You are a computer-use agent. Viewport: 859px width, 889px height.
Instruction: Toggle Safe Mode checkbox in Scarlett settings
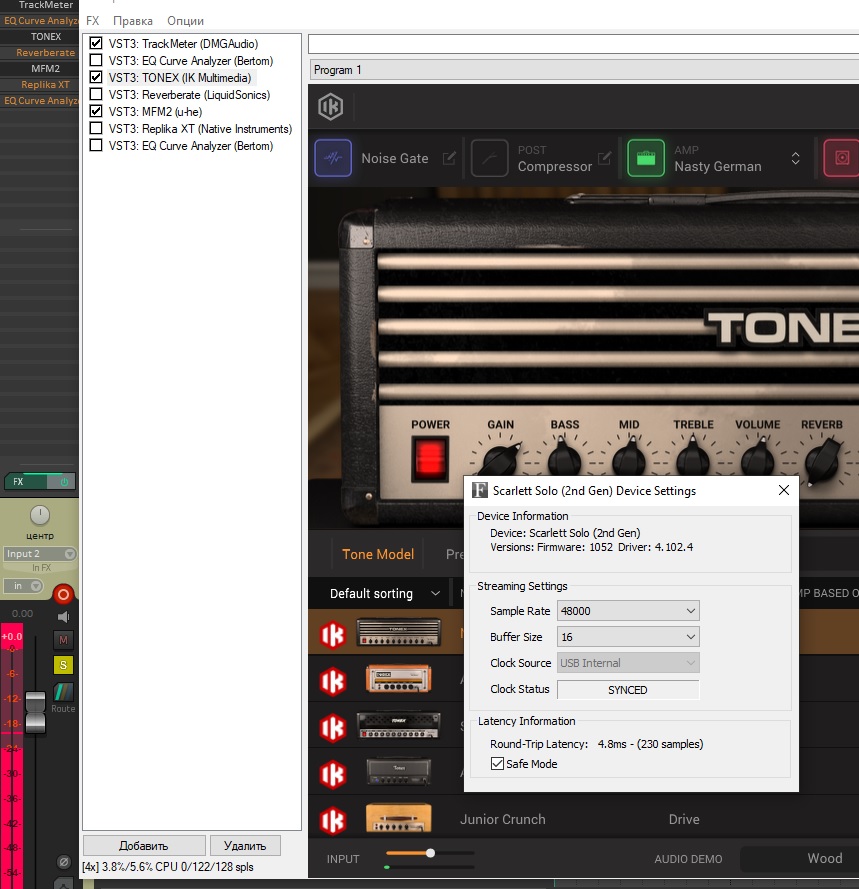coord(497,764)
